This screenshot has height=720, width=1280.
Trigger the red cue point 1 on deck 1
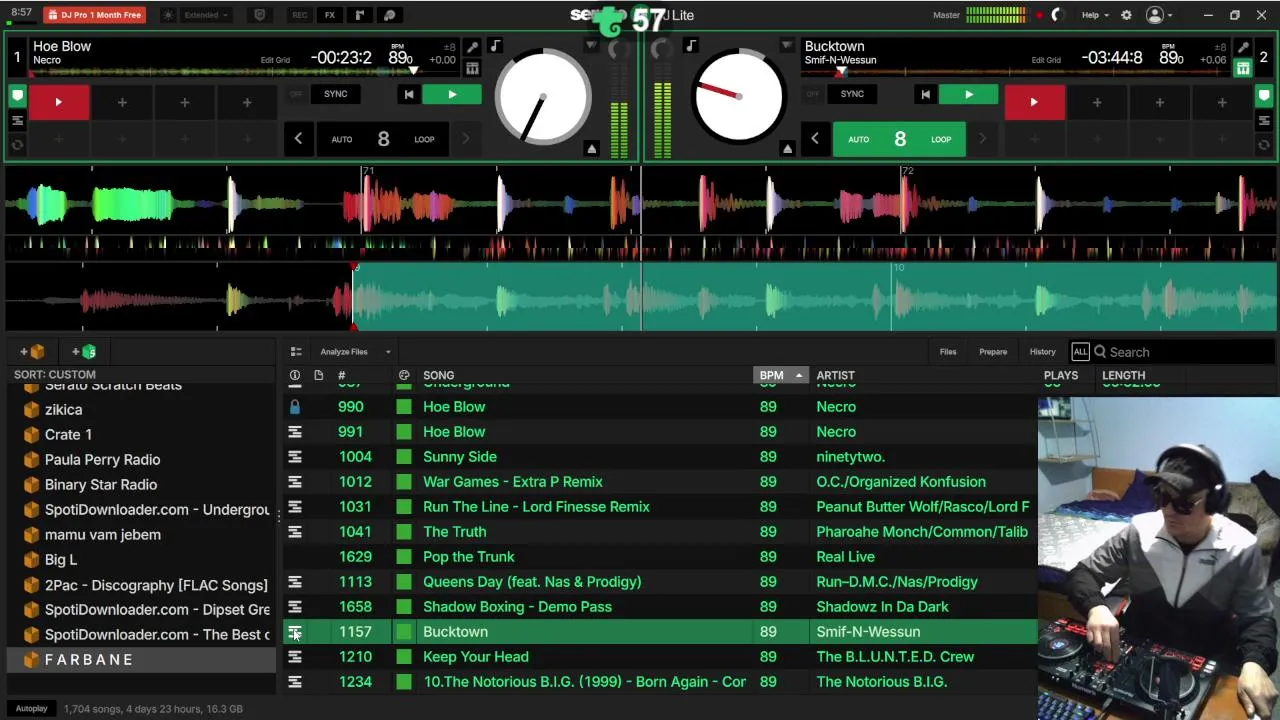click(58, 102)
